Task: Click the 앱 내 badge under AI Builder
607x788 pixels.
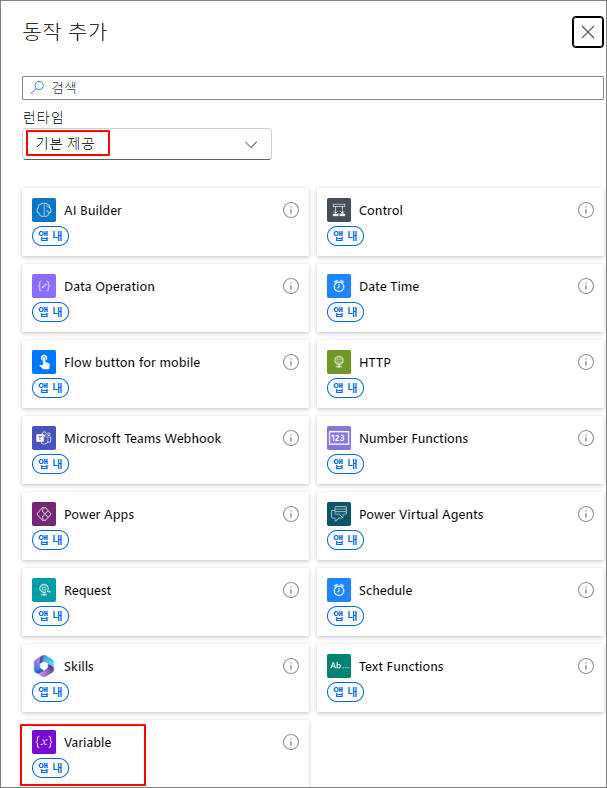Action: click(x=50, y=236)
